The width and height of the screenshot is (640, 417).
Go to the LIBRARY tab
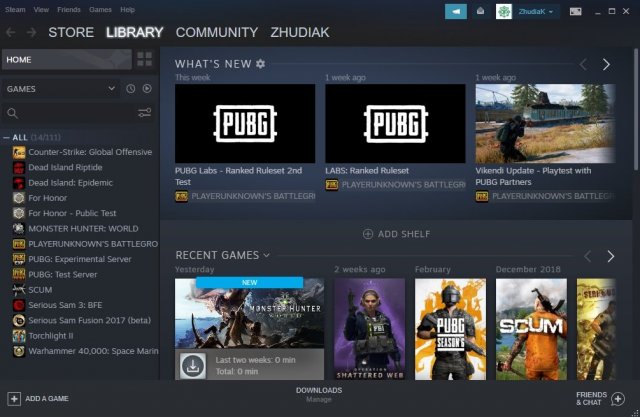click(134, 32)
